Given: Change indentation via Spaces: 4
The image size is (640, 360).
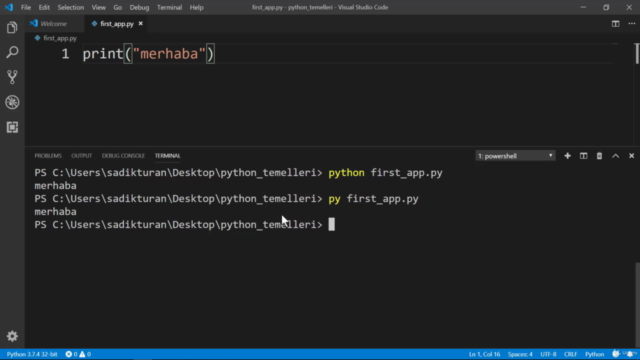Looking at the screenshot, I should pos(520,354).
